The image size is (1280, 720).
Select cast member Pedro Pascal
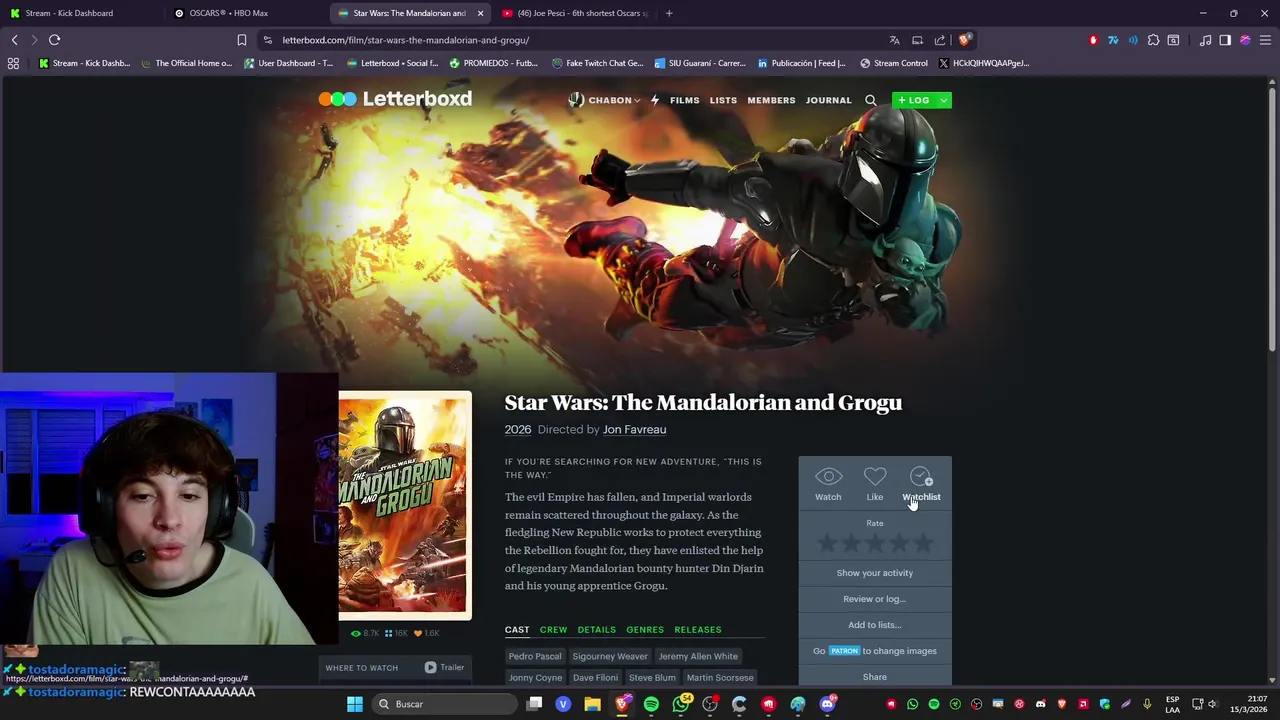coord(535,656)
